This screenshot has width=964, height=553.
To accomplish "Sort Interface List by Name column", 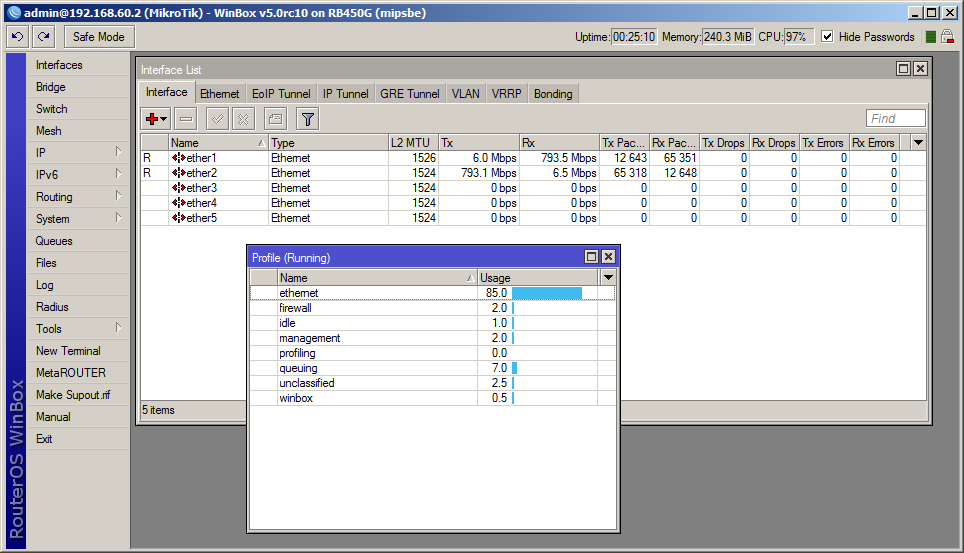I will (x=218, y=143).
